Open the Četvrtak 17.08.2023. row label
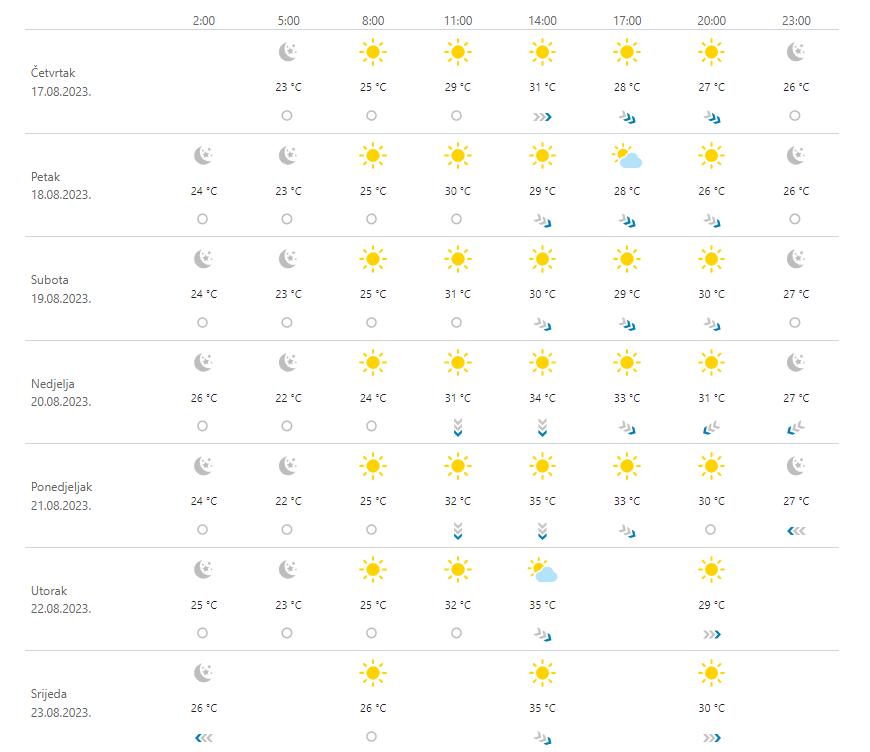870x752 pixels. [61, 81]
